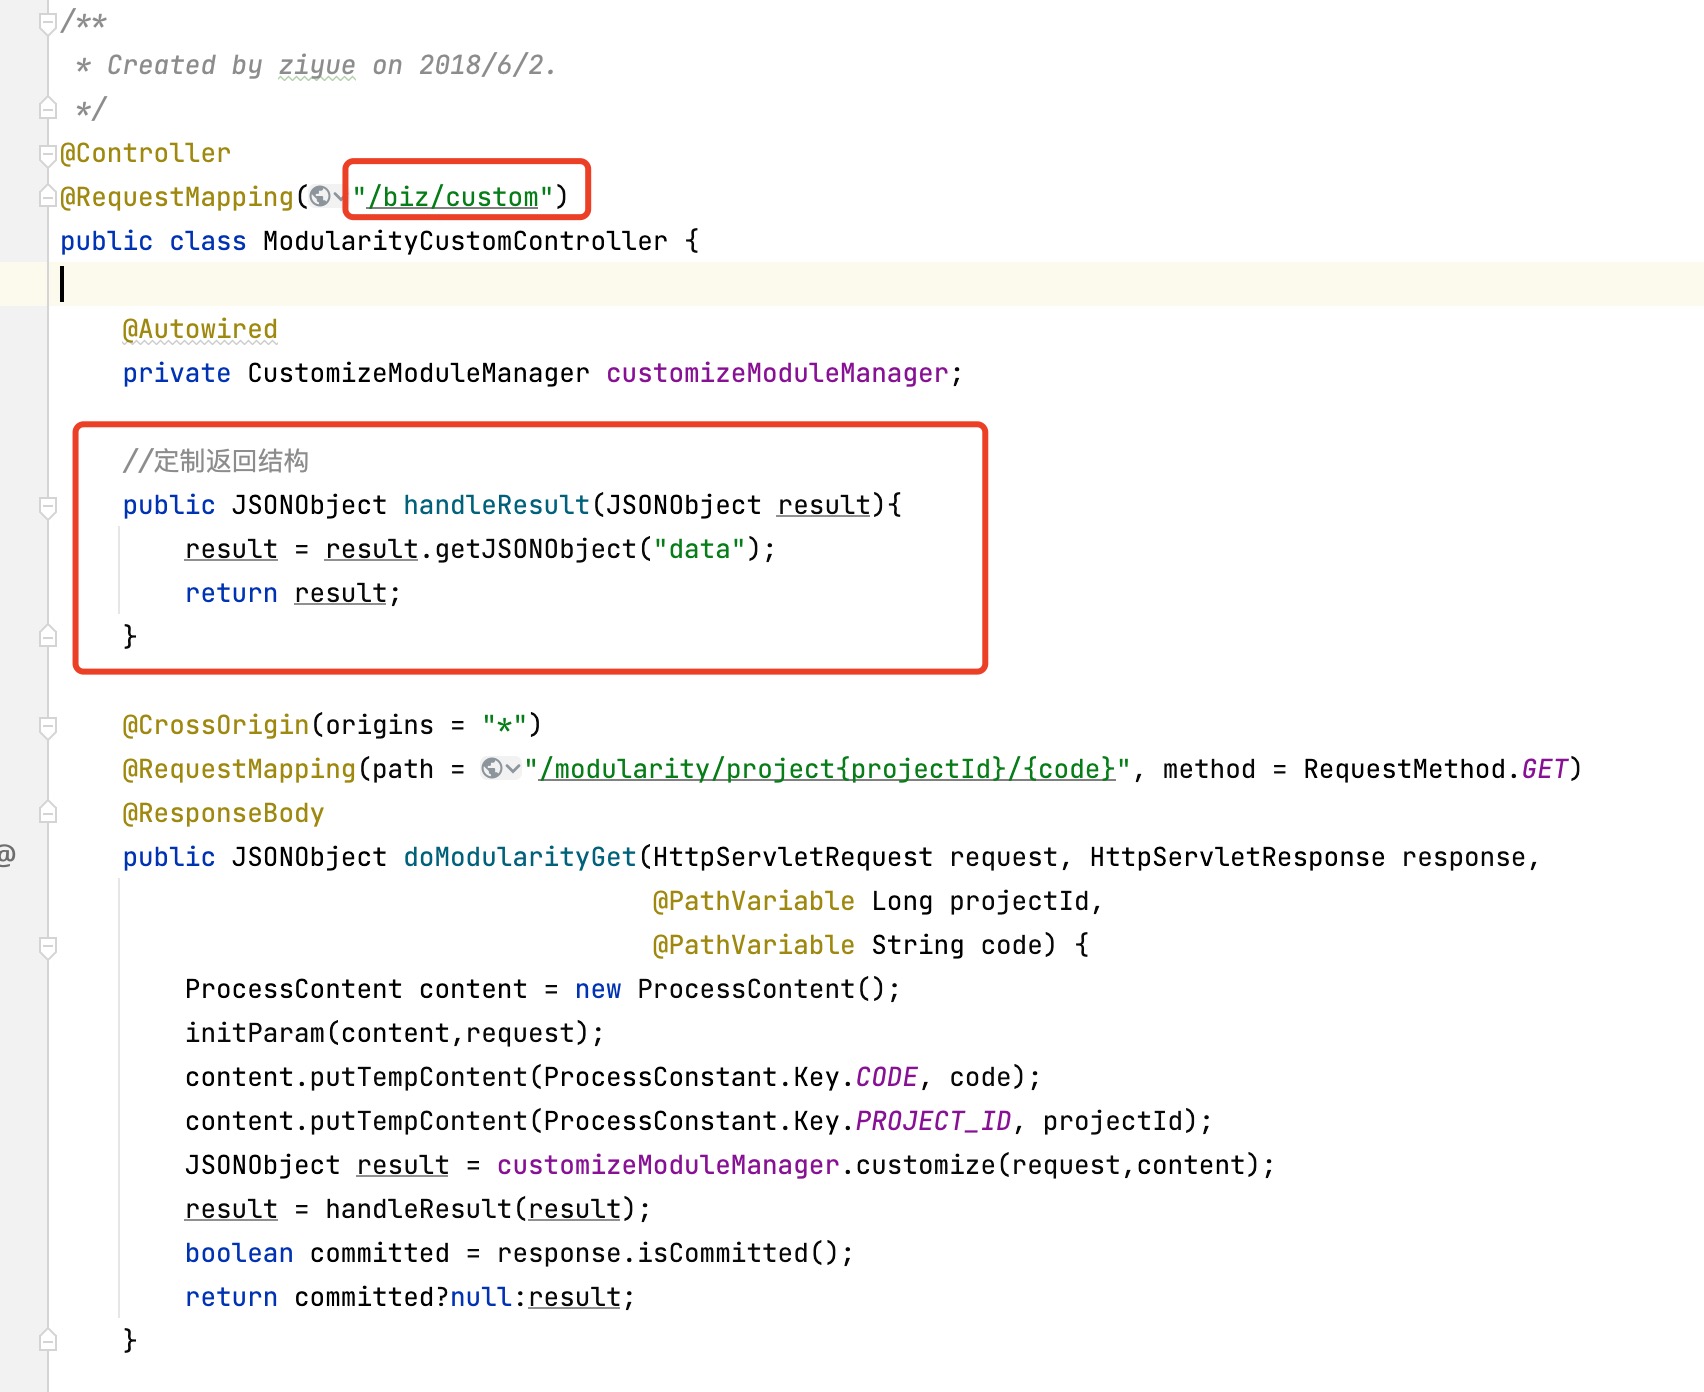The width and height of the screenshot is (1704, 1392).
Task: Click fold end marker at handleResult closing brace
Action: coord(47,636)
